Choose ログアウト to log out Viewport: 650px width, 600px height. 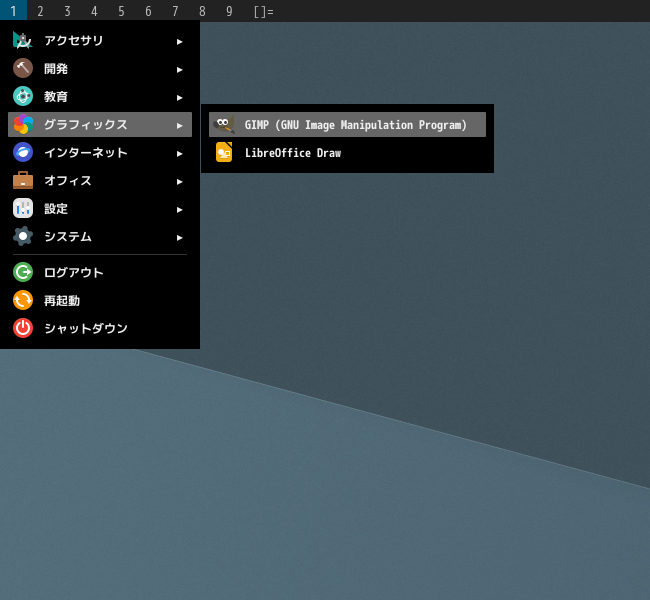[x=100, y=272]
